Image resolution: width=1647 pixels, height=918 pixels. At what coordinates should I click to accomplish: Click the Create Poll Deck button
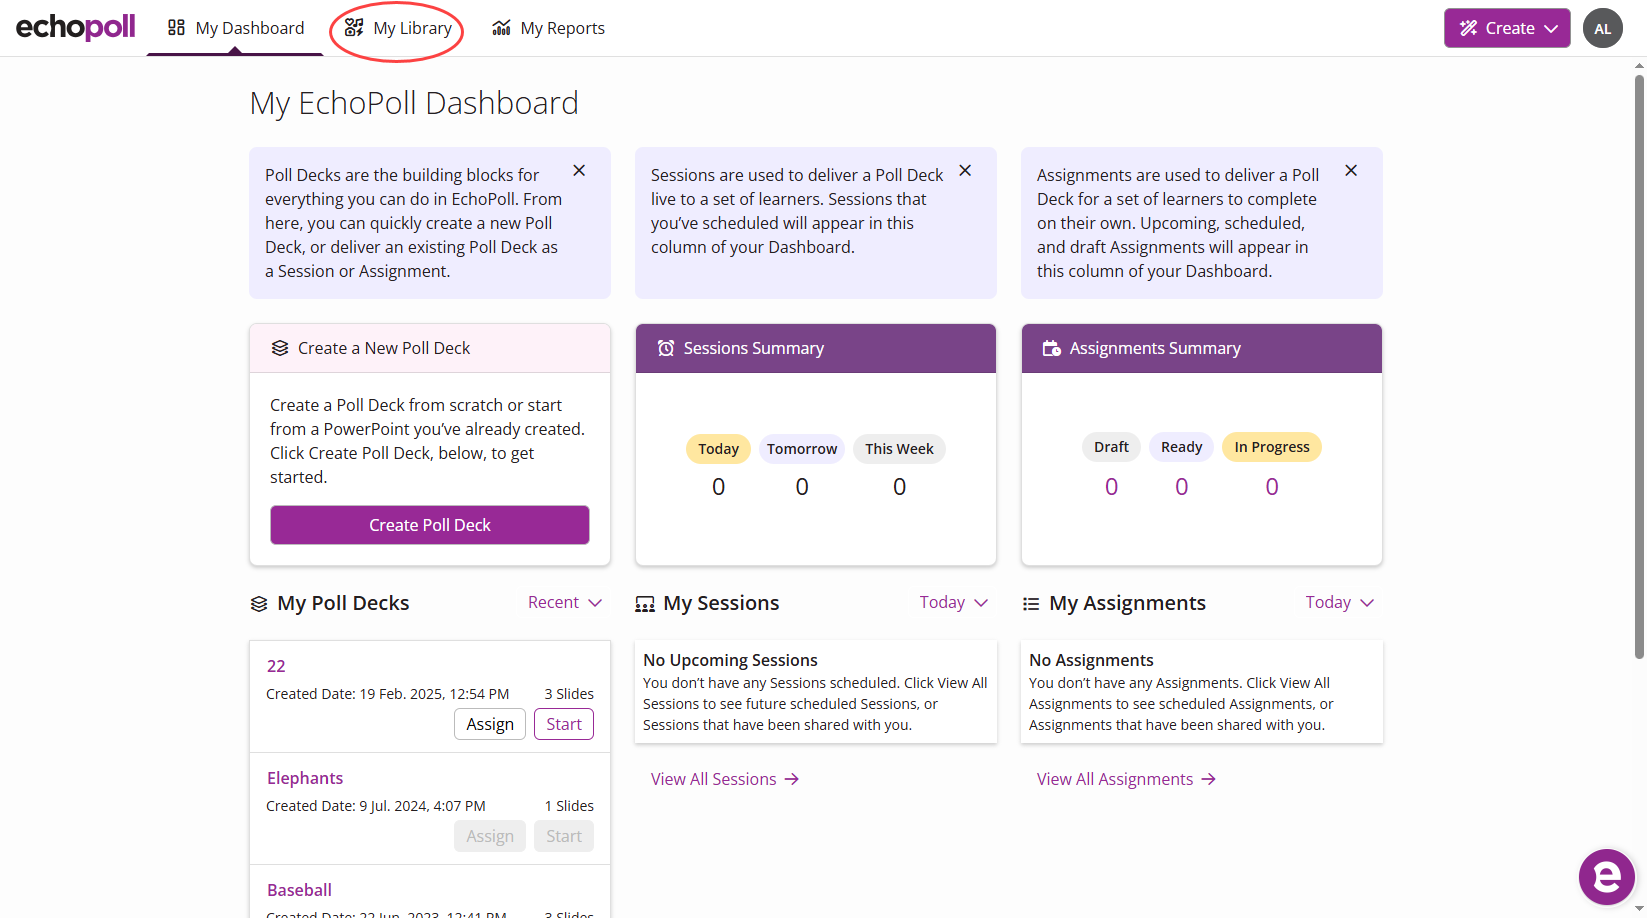430,525
